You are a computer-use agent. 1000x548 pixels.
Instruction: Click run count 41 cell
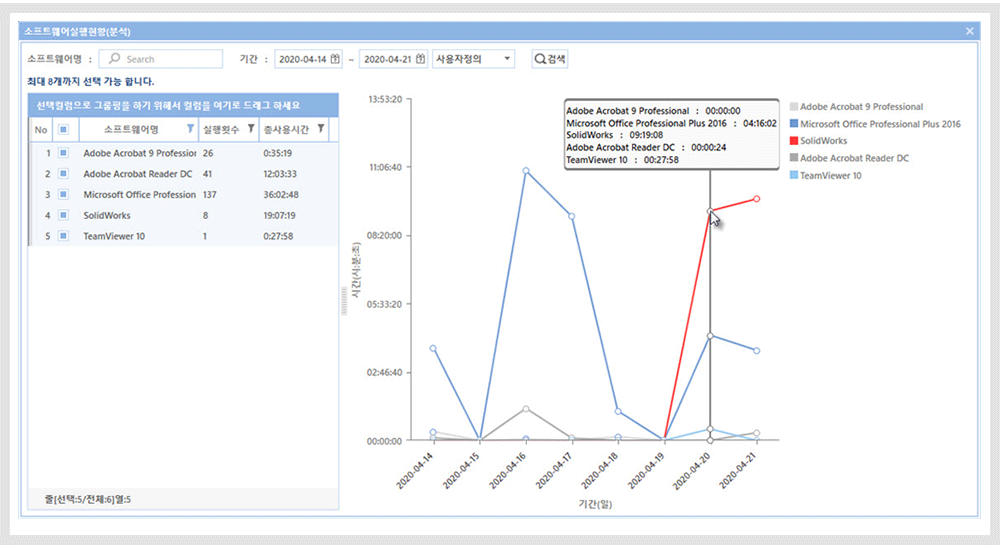pos(207,174)
